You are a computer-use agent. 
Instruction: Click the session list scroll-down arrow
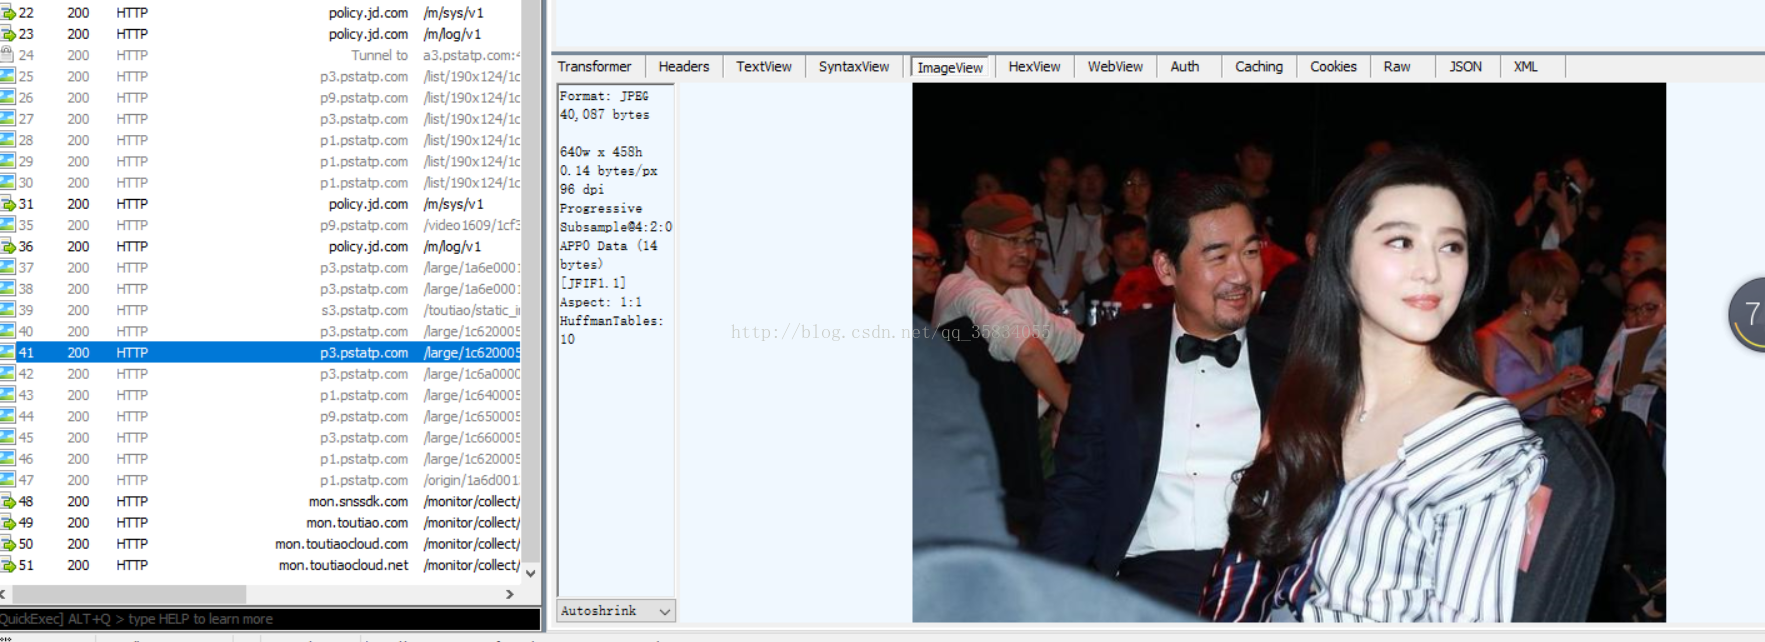pos(531,573)
